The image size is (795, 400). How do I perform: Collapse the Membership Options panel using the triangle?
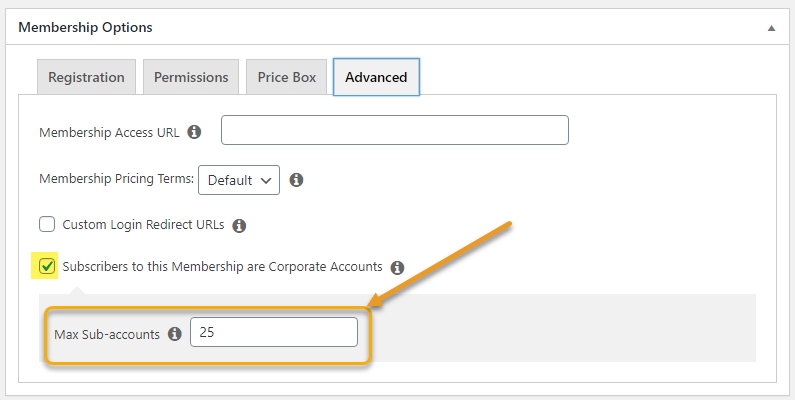[771, 28]
